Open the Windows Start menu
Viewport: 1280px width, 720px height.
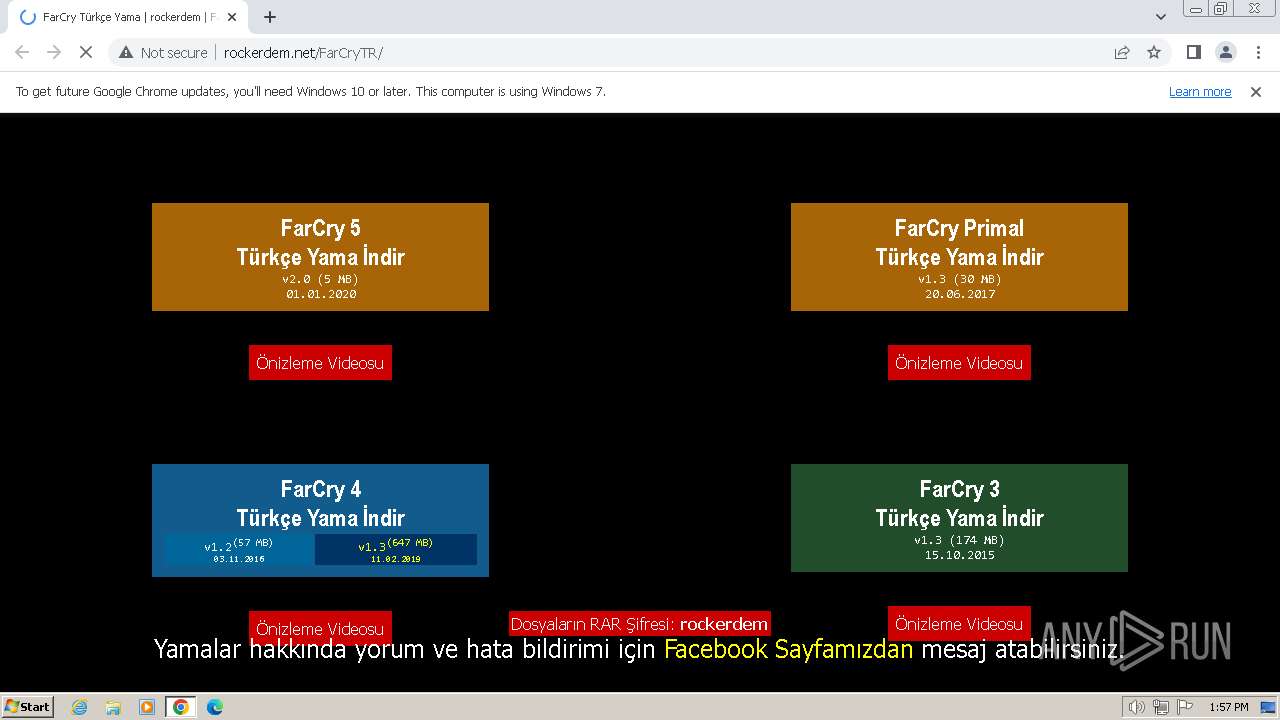28,706
